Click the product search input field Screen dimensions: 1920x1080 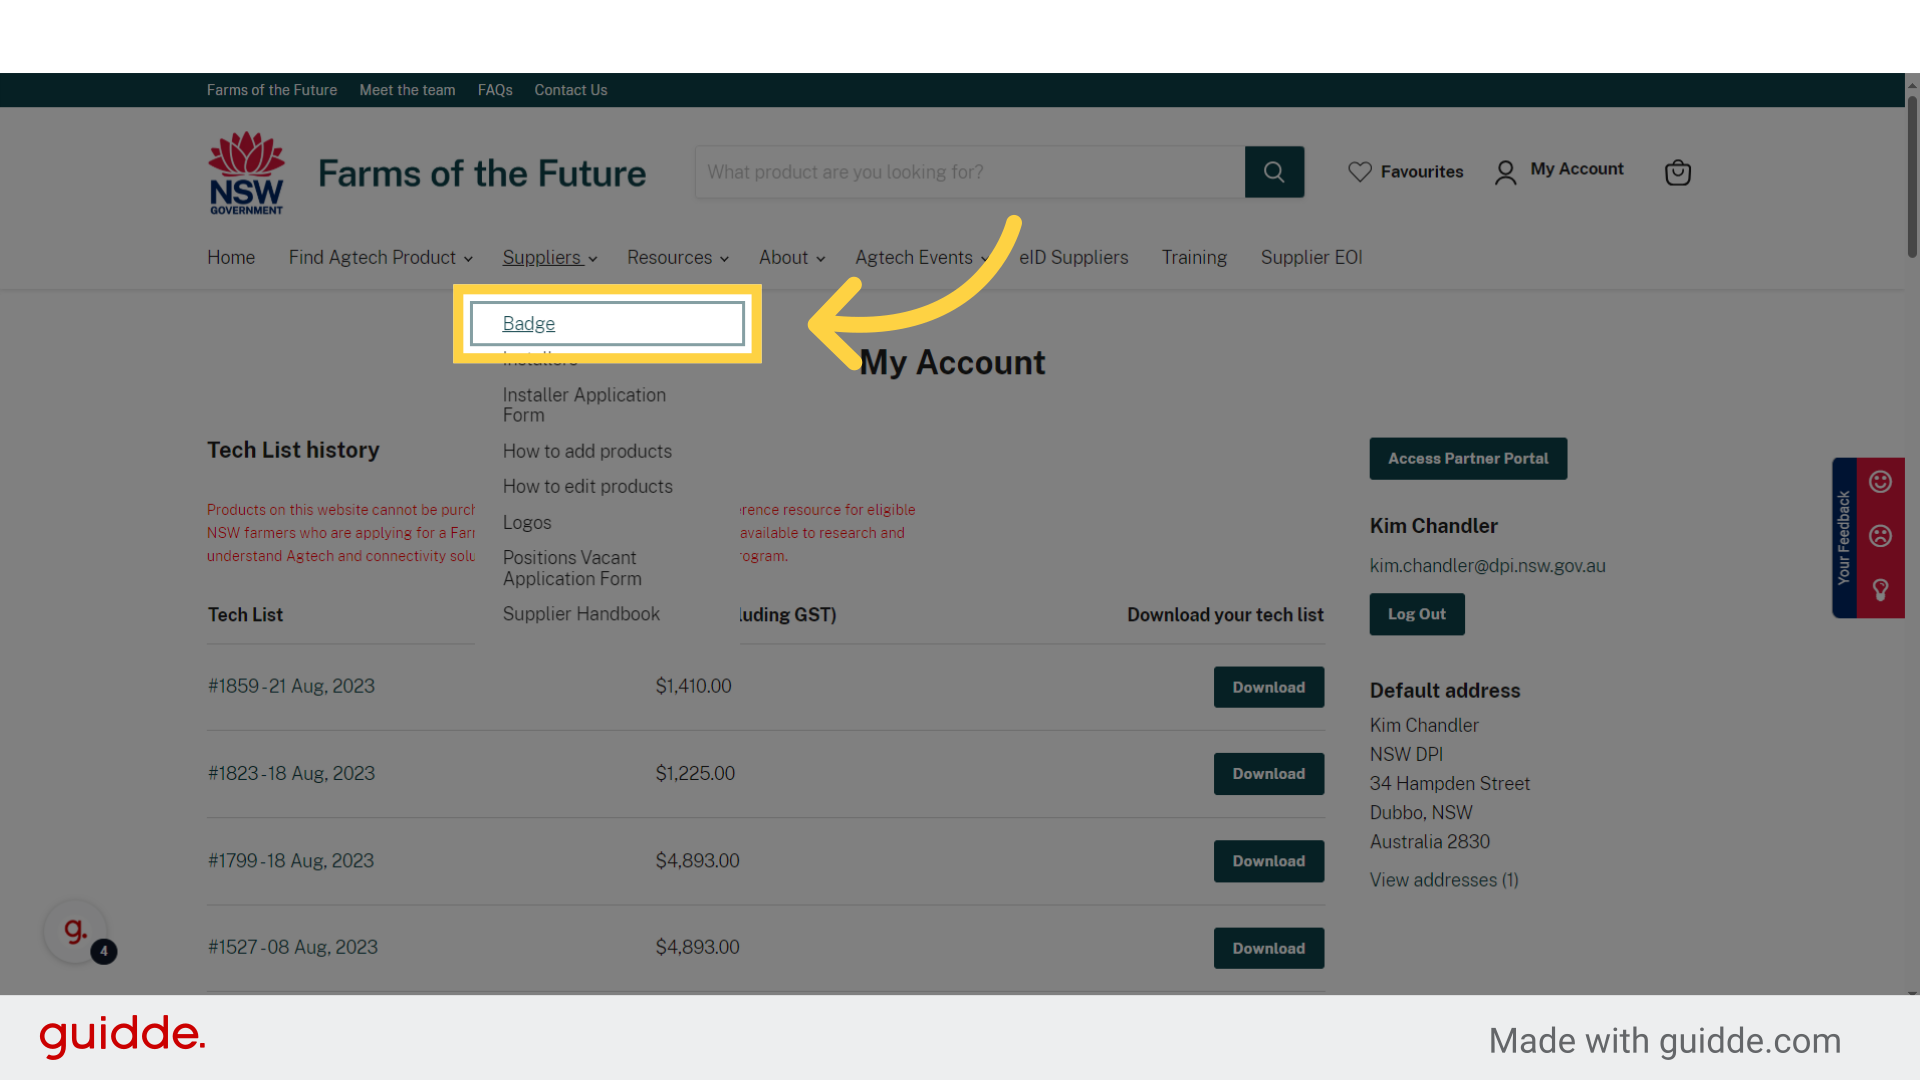970,172
